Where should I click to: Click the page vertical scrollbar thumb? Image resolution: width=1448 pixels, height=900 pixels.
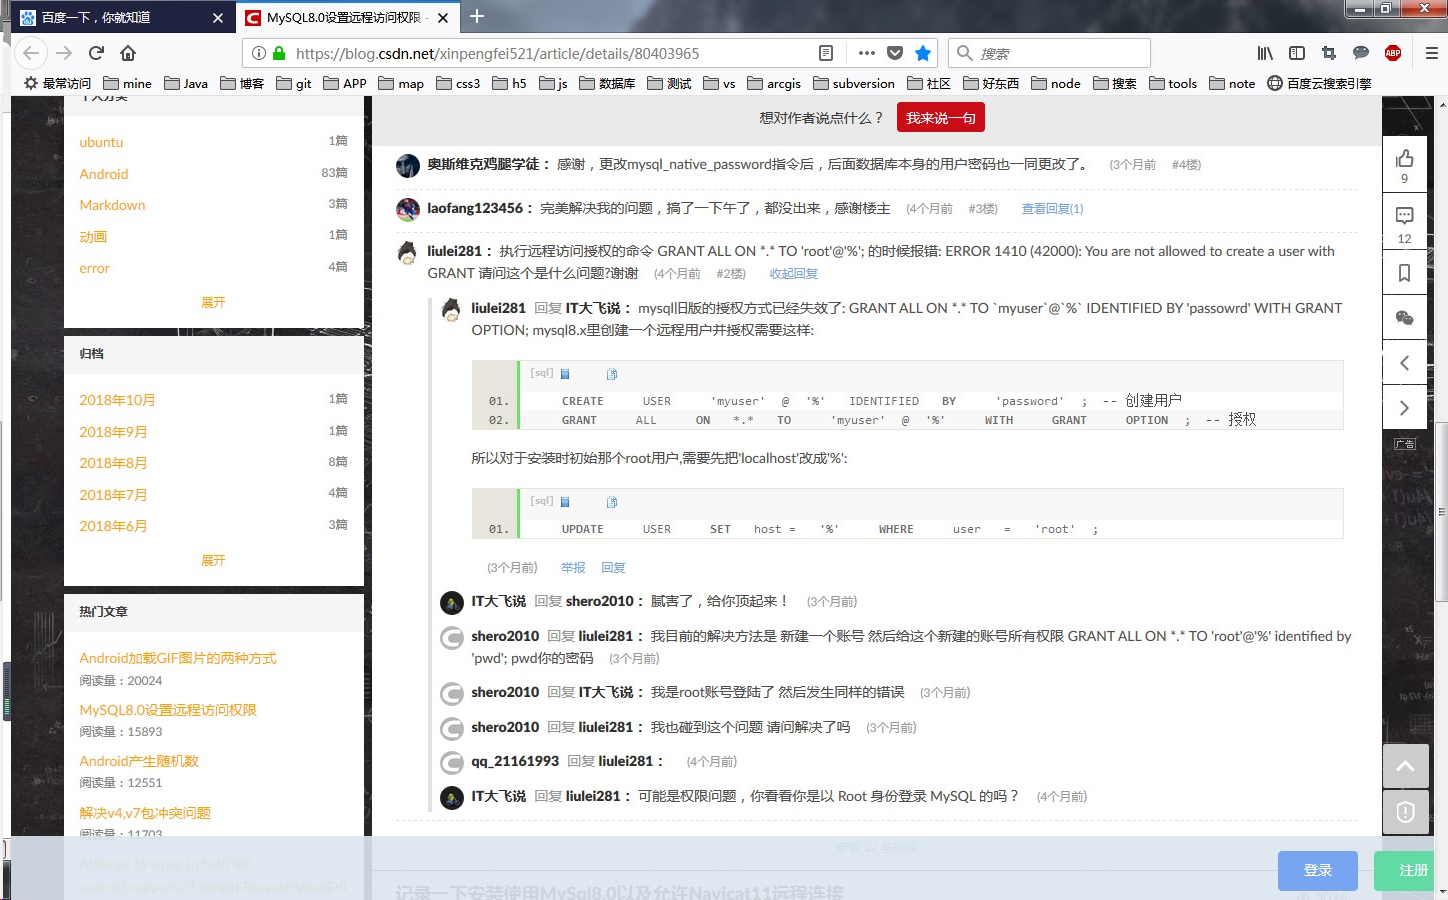coord(1441,512)
